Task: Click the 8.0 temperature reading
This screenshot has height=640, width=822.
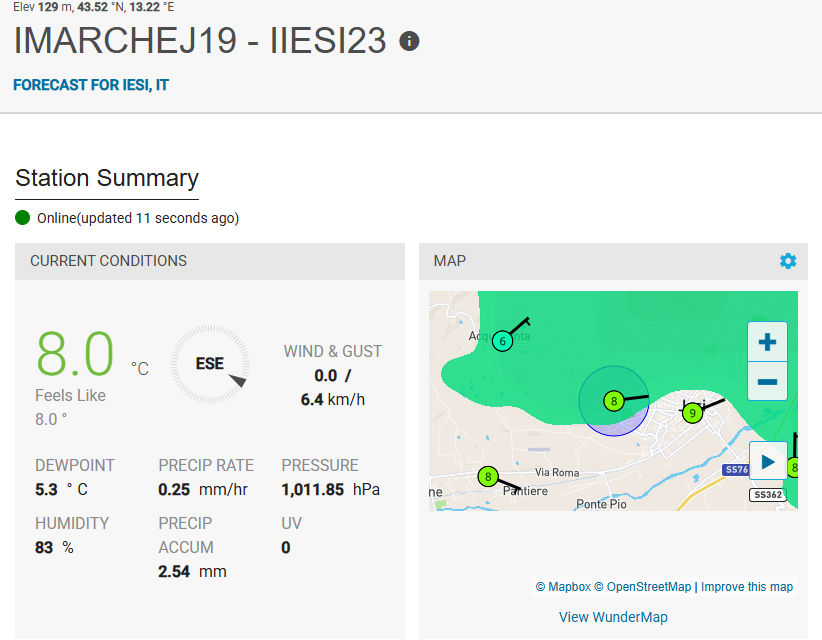Action: (76, 356)
